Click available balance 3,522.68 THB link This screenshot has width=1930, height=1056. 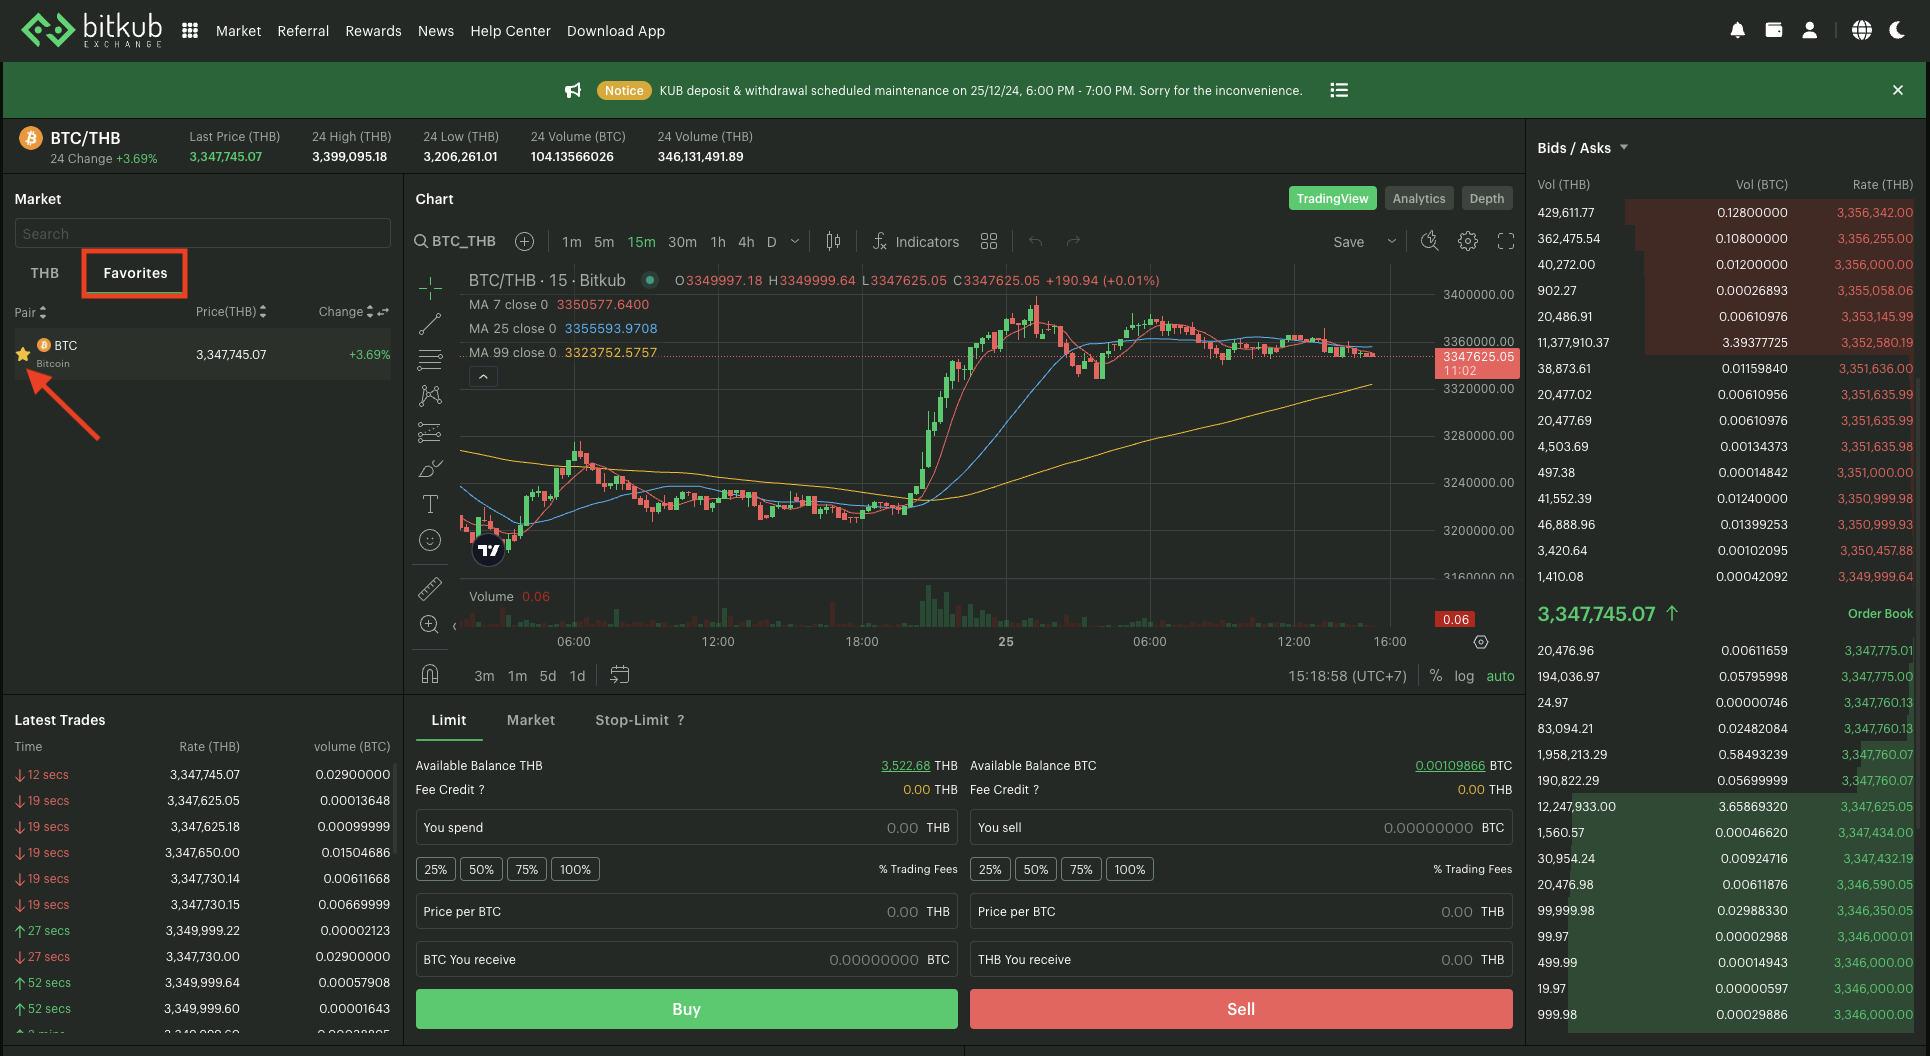point(906,766)
